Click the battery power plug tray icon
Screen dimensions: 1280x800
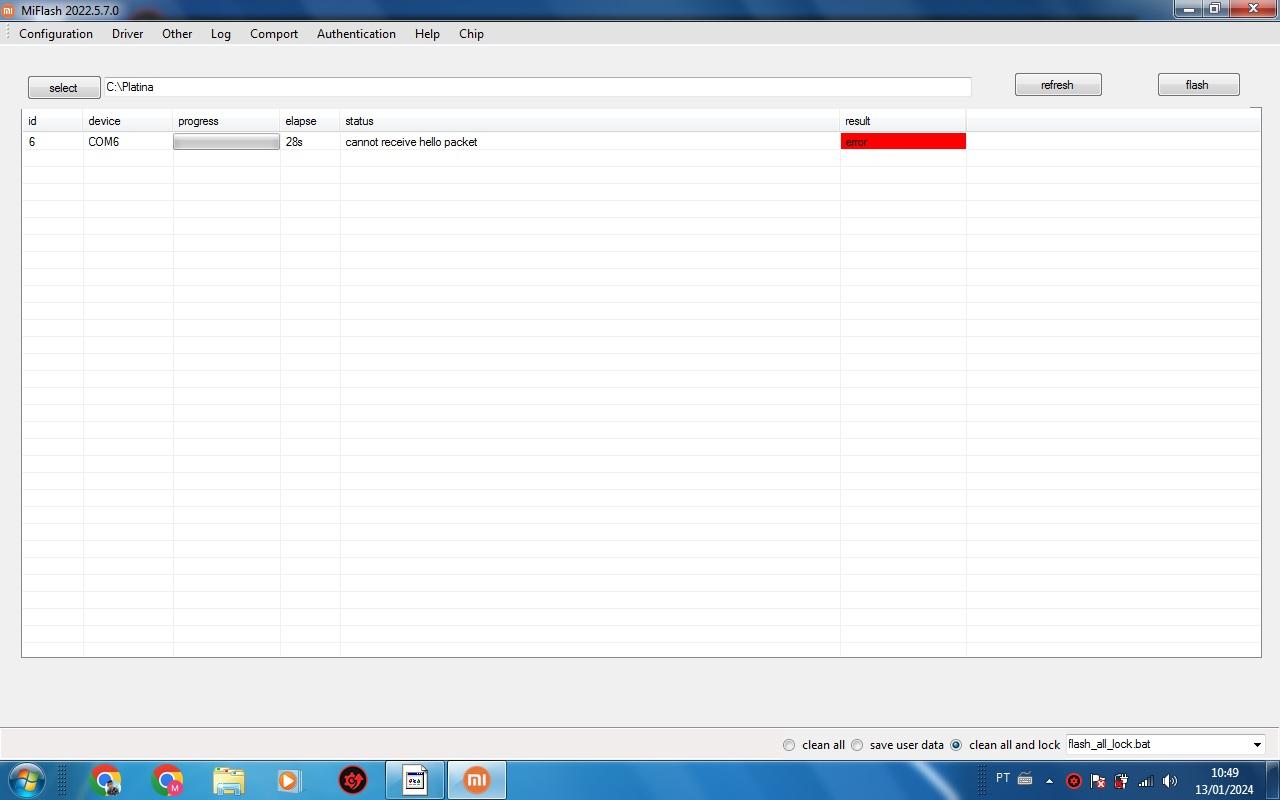pyautogui.click(x=1121, y=781)
